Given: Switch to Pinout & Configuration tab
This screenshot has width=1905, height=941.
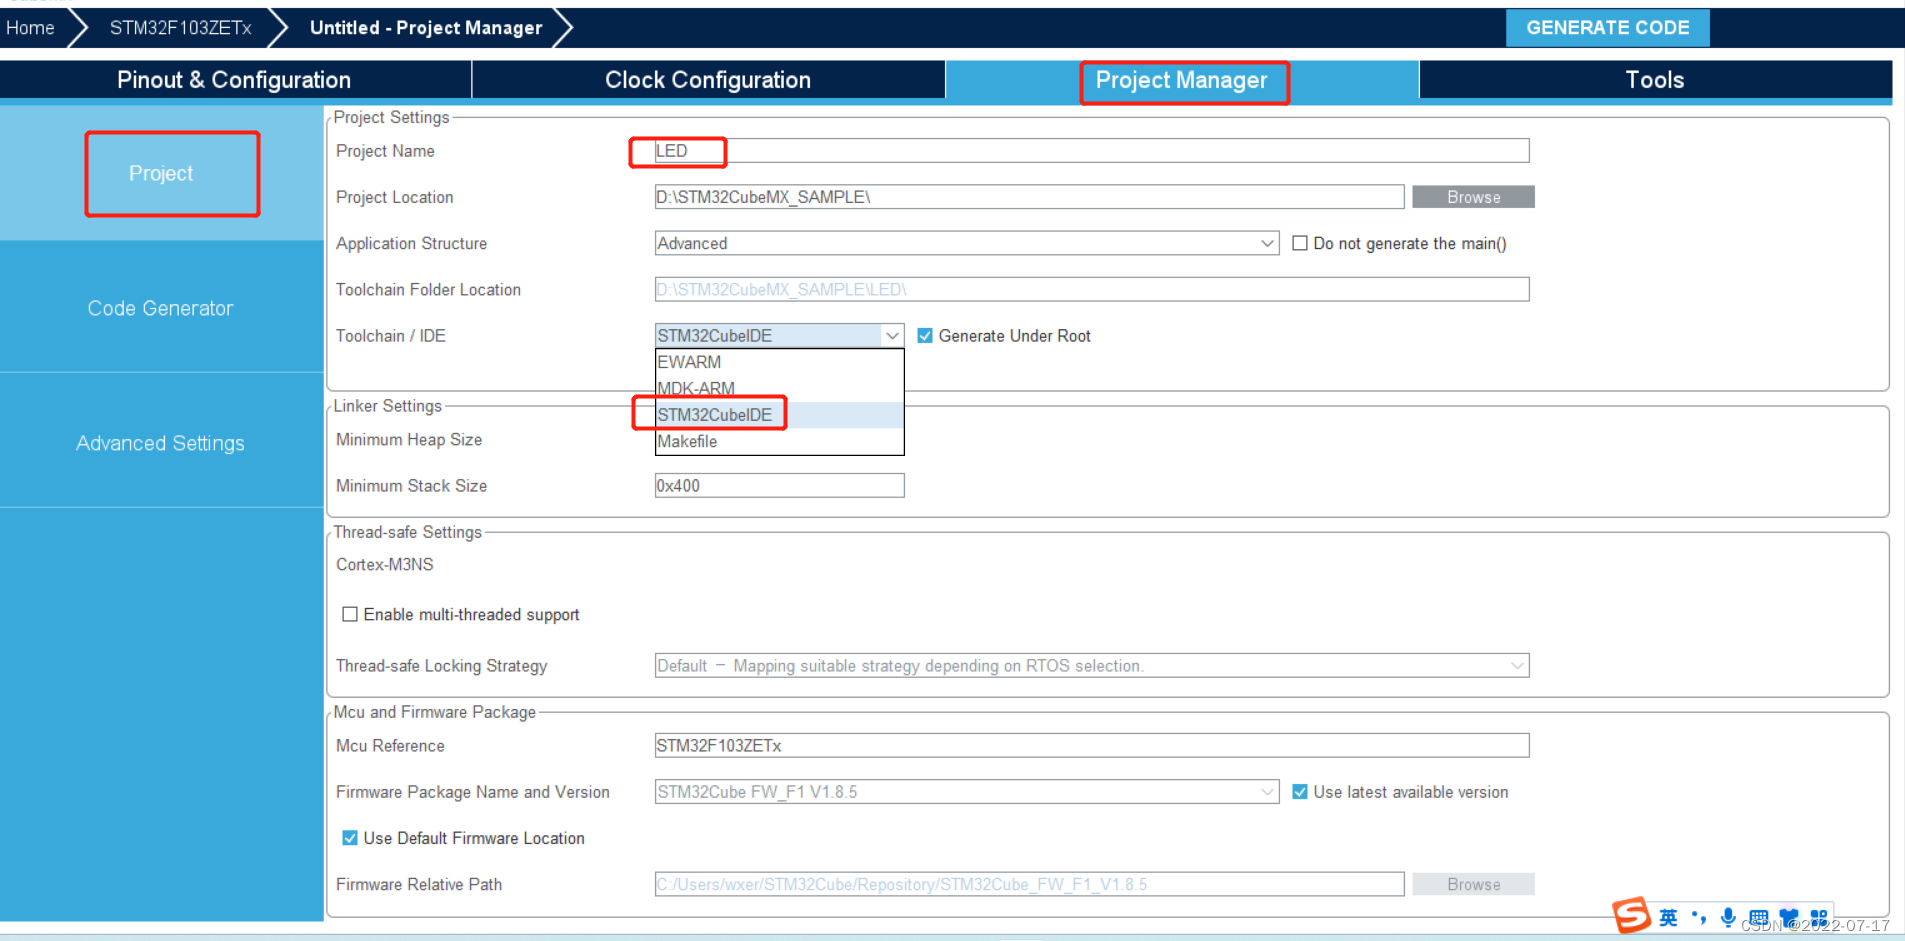Looking at the screenshot, I should 234,80.
